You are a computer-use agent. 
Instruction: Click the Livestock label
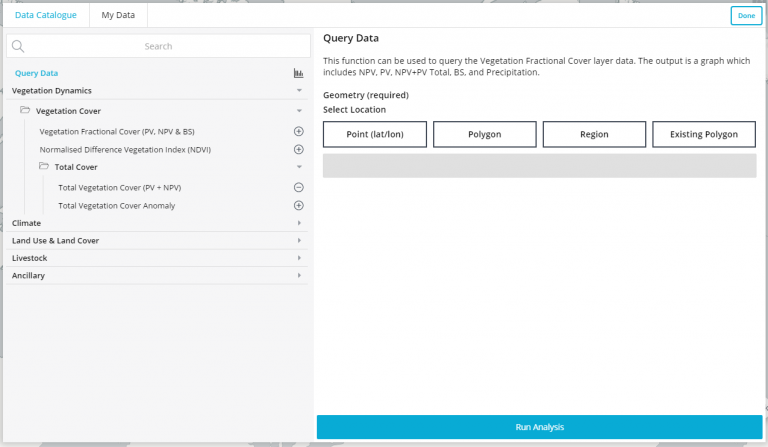click(29, 258)
